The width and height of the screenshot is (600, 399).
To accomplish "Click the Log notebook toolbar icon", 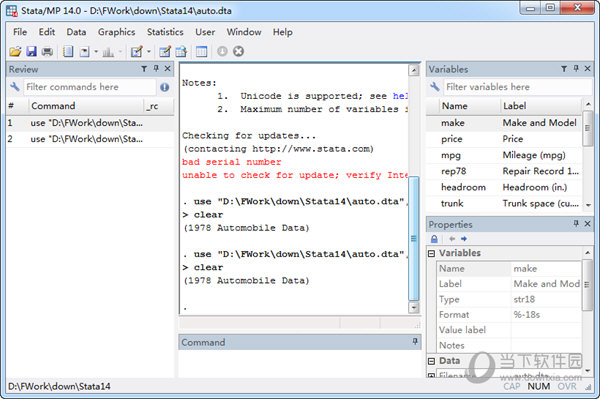I will 68,51.
